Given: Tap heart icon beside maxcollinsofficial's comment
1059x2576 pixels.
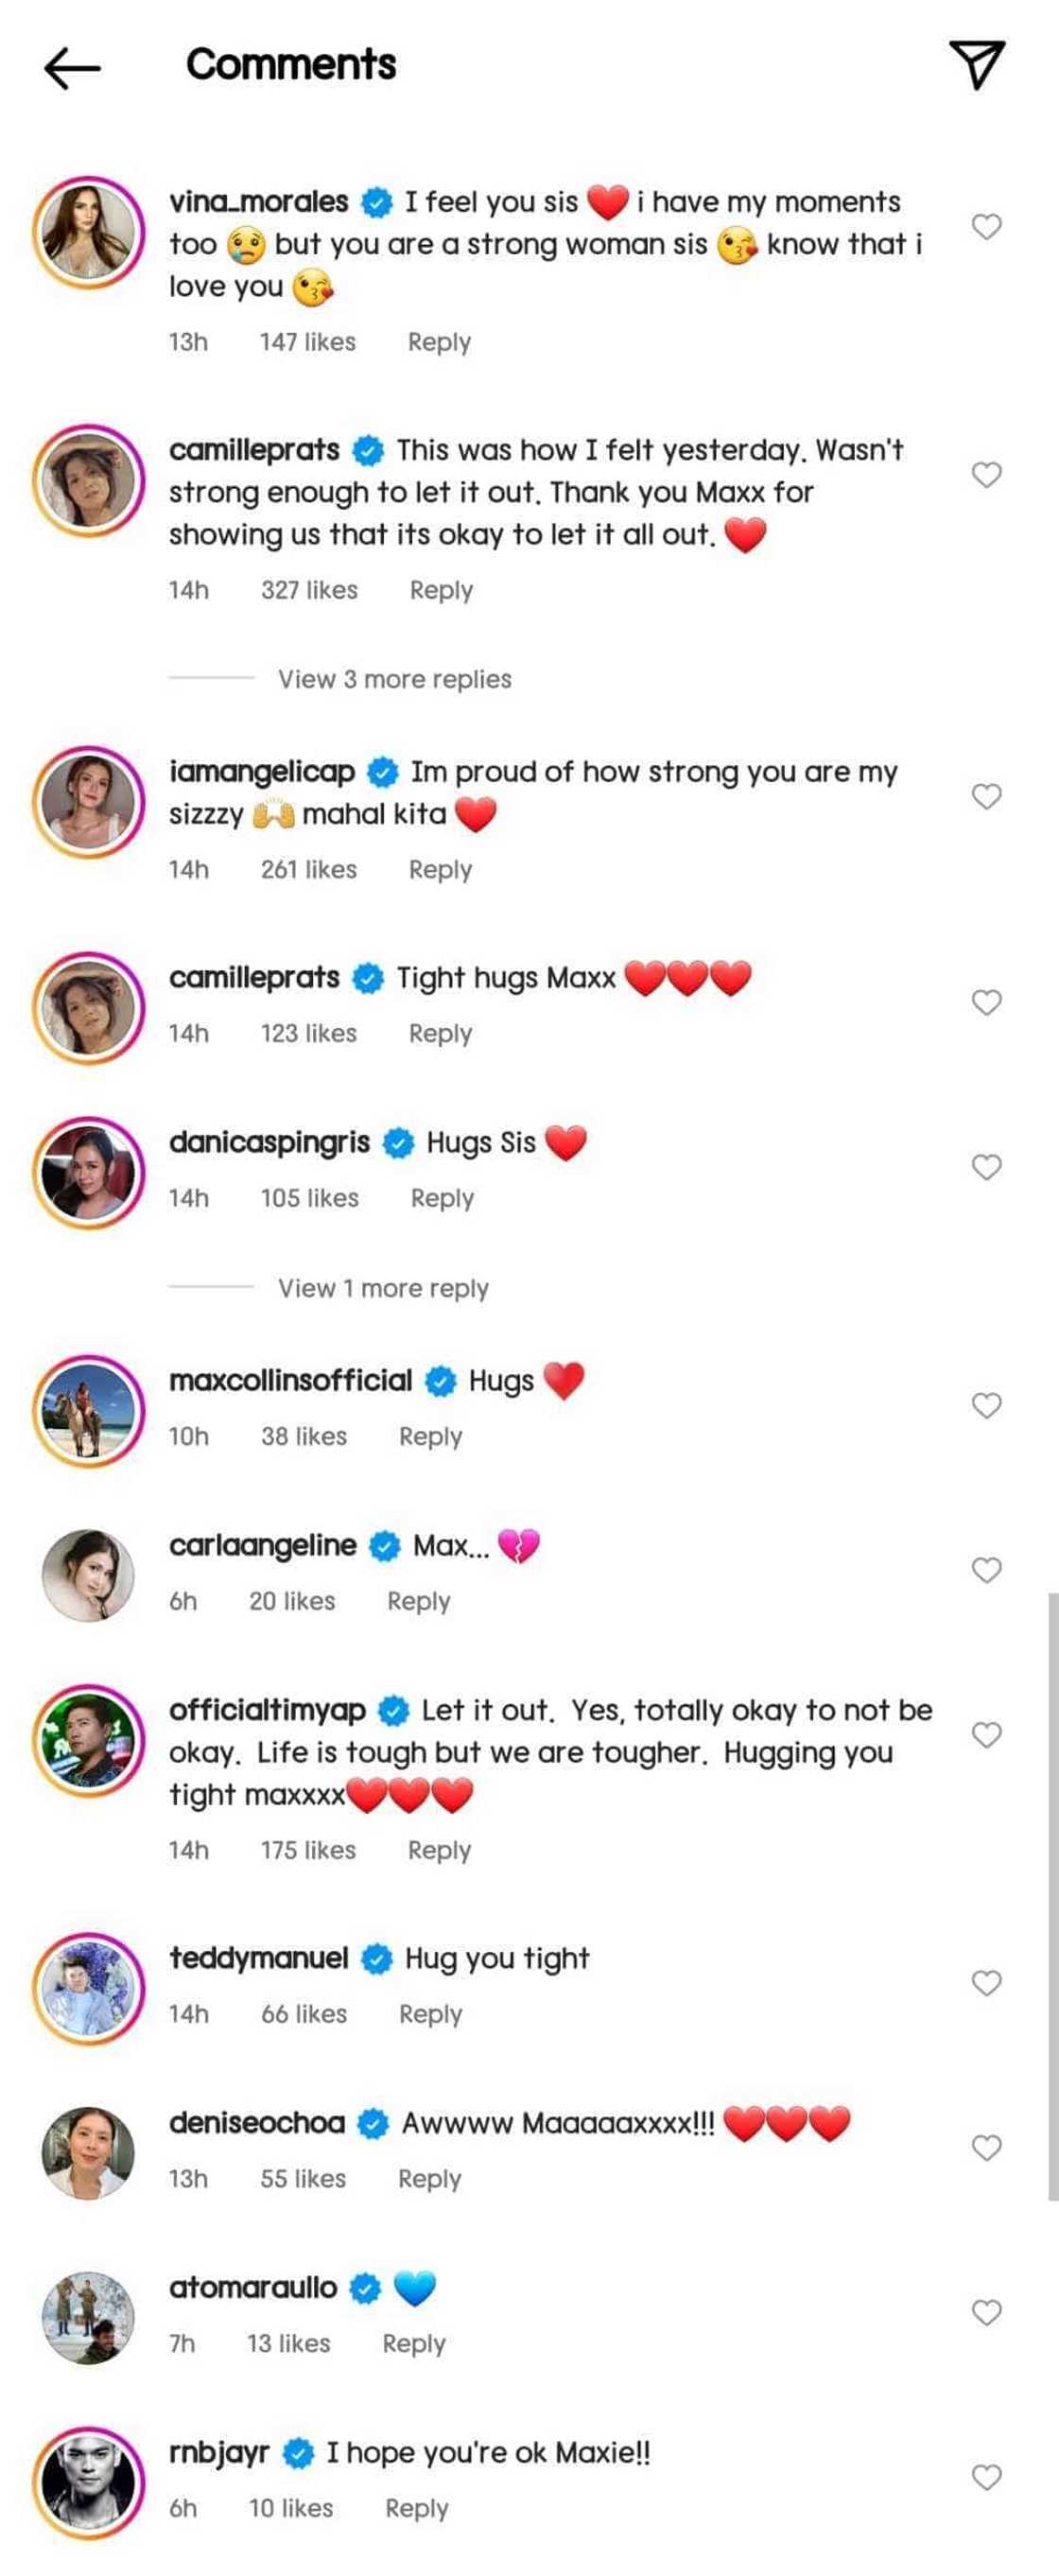Looking at the screenshot, I should pos(986,1405).
